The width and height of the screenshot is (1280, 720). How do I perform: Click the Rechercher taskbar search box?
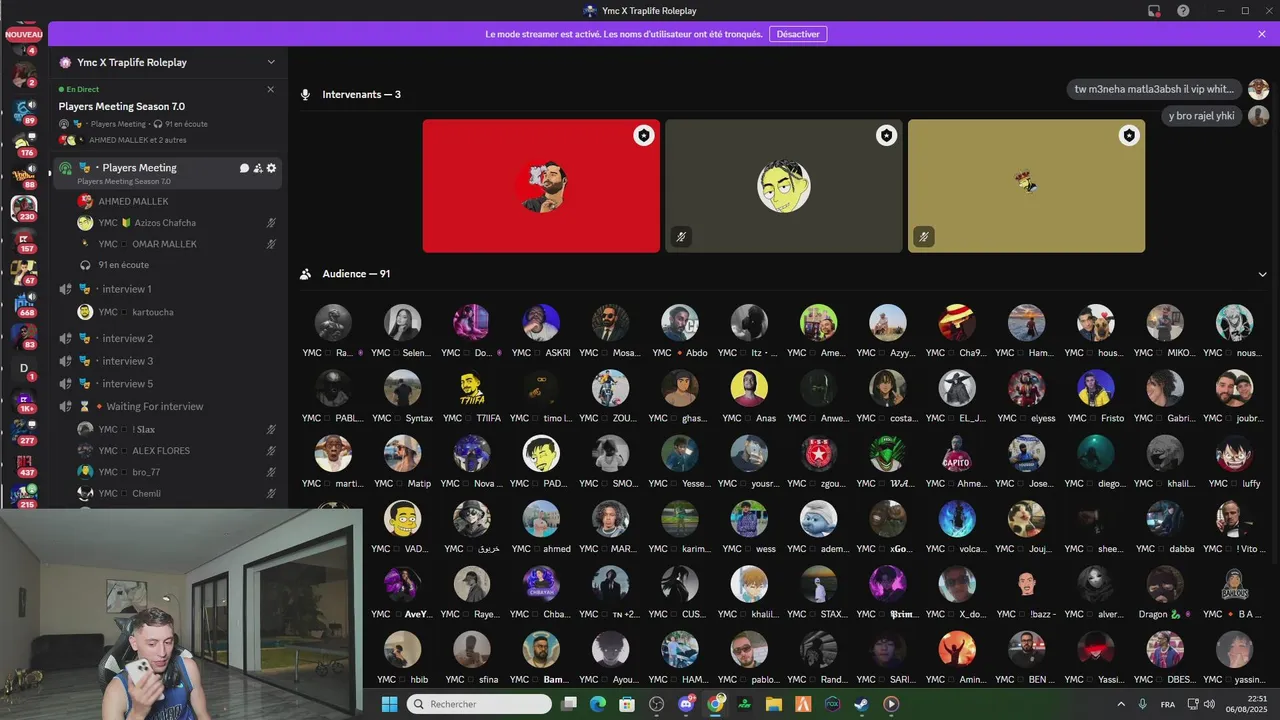tap(480, 704)
